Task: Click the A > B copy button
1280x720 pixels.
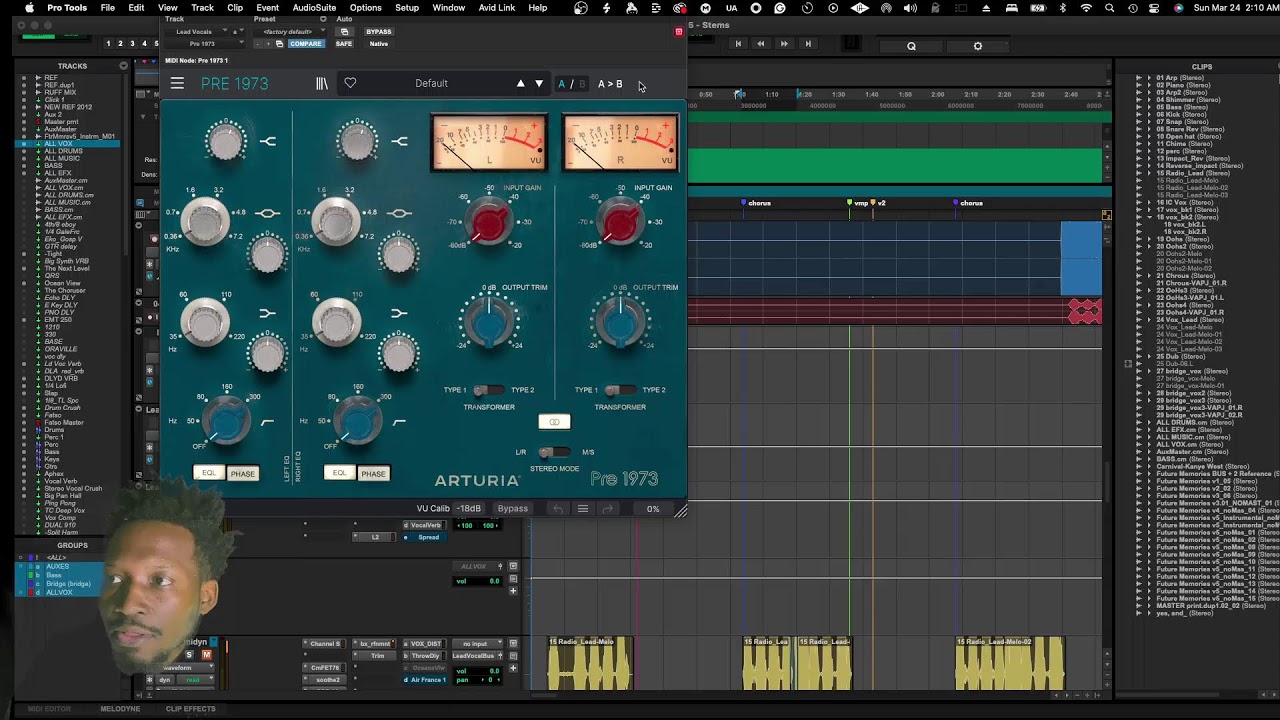Action: [x=610, y=84]
